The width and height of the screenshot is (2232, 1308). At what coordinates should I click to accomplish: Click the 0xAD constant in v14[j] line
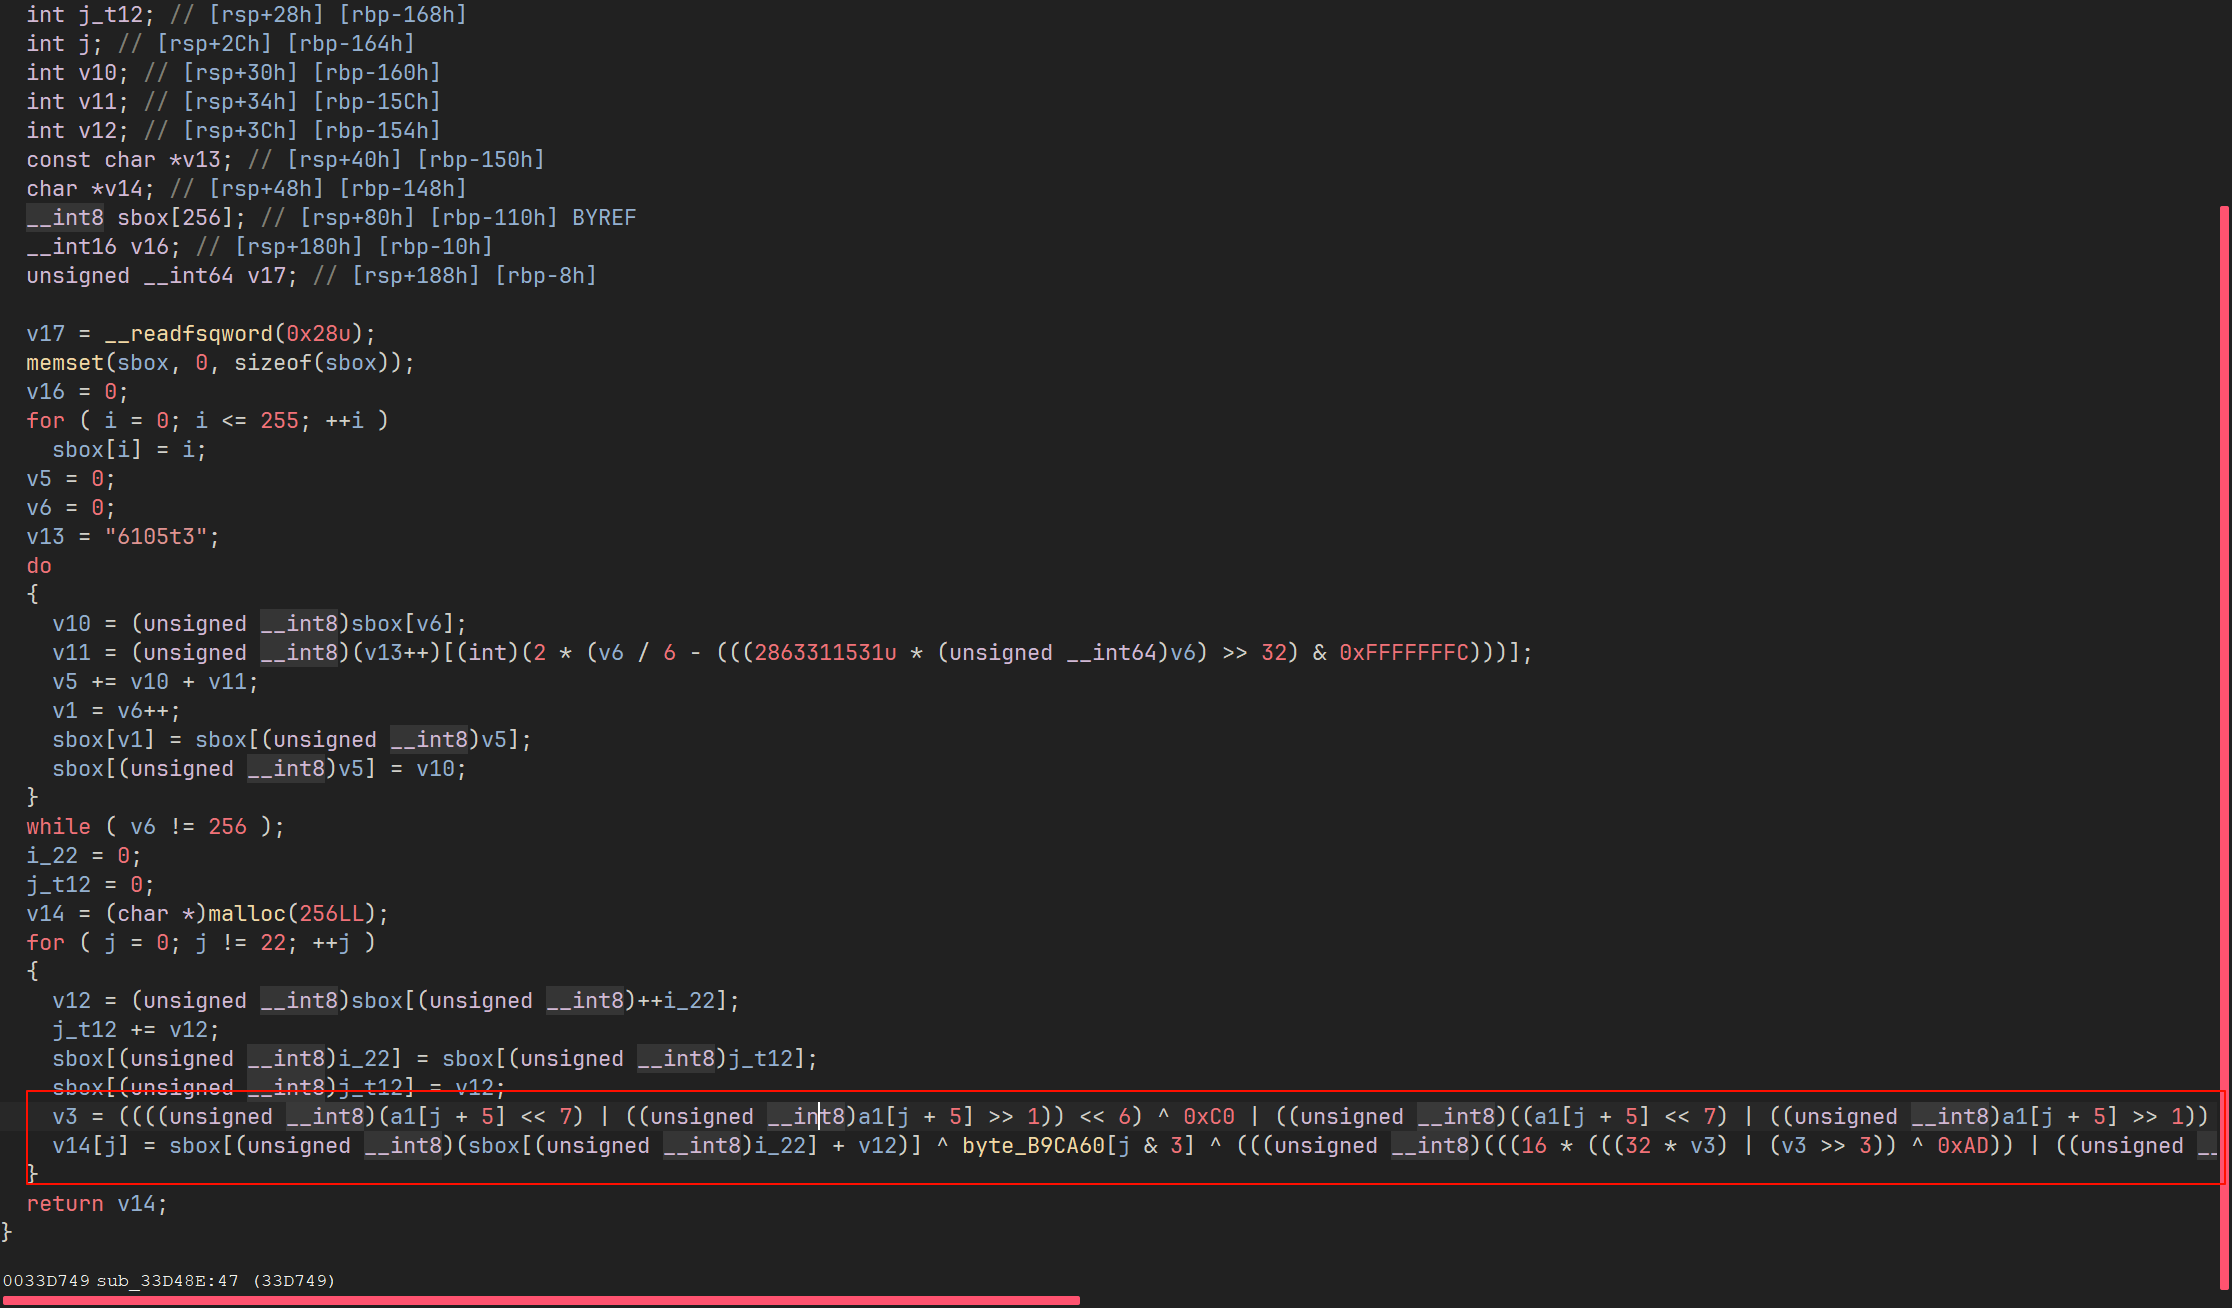(x=1963, y=1146)
